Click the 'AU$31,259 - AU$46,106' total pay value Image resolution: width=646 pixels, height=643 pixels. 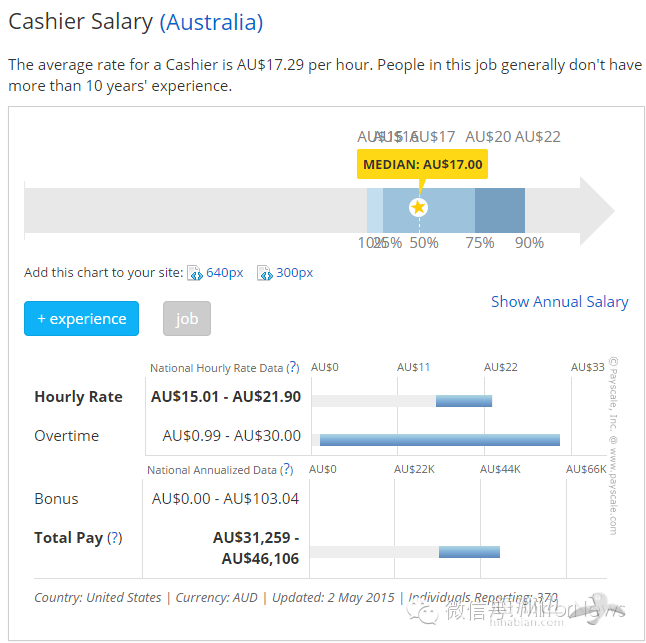256,548
